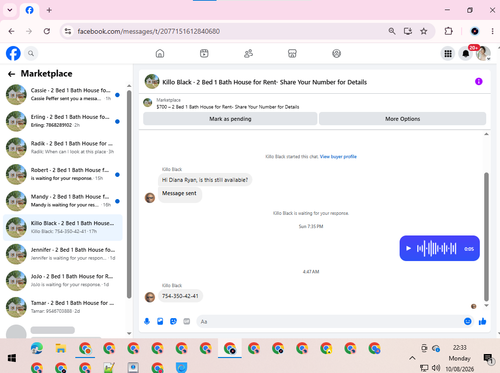The height and width of the screenshot is (373, 500).
Task: Open the Facebook search magnifier
Action: pyautogui.click(x=31, y=53)
